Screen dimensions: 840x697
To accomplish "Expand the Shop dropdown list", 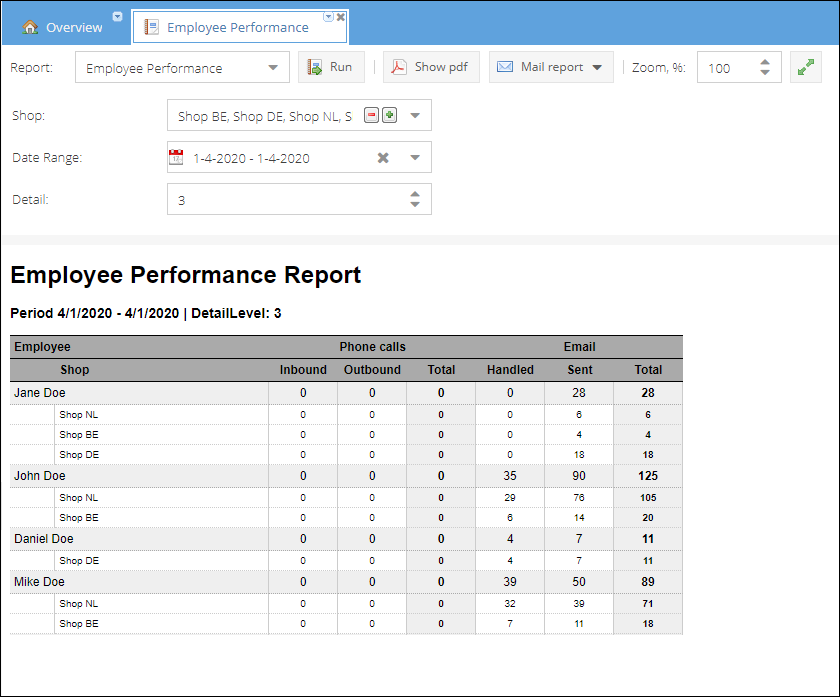I will (x=415, y=115).
